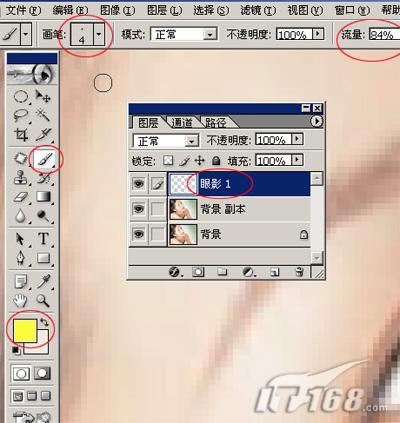Switch to full screen mode
Screen dimensions: 400x423
coord(45,396)
